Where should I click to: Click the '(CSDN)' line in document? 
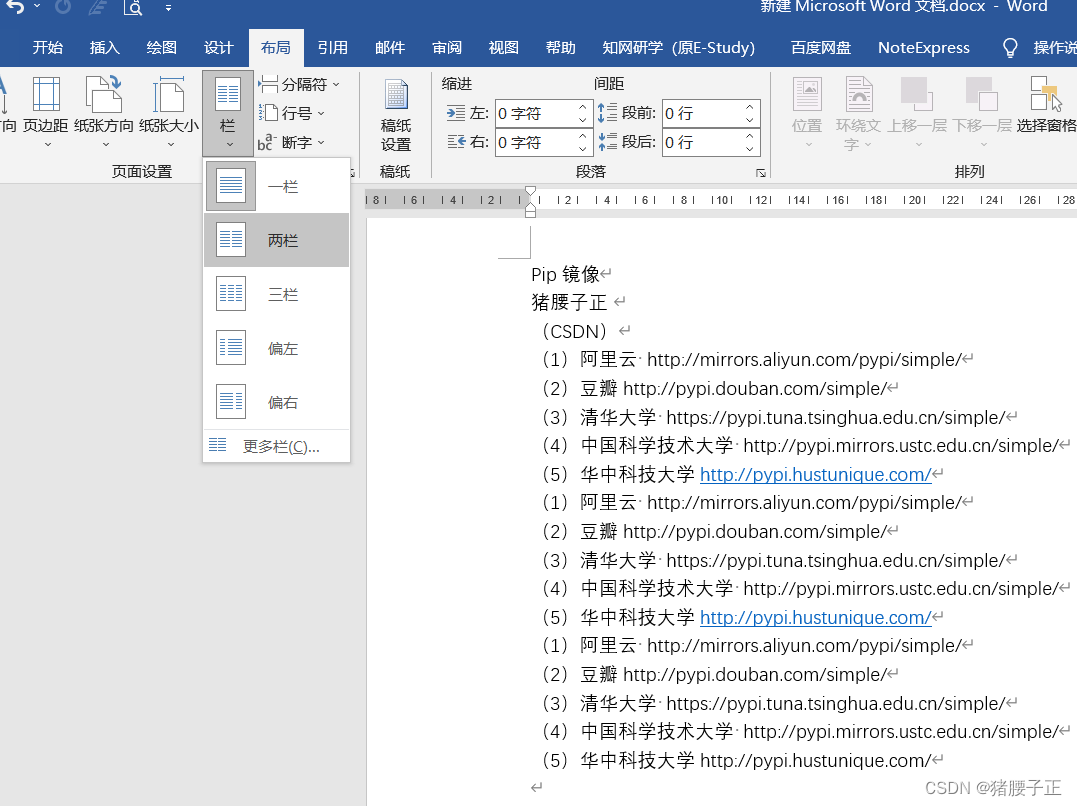point(575,331)
